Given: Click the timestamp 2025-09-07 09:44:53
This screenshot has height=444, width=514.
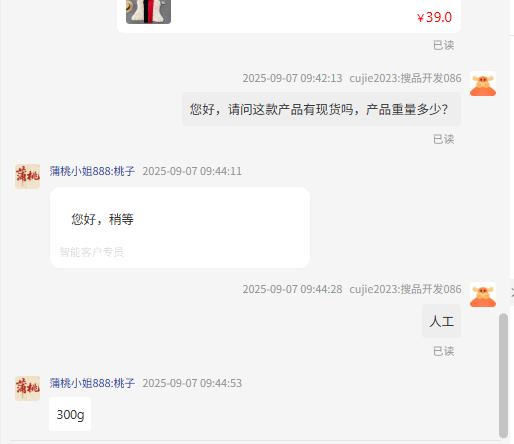Looking at the screenshot, I should pos(192,383).
